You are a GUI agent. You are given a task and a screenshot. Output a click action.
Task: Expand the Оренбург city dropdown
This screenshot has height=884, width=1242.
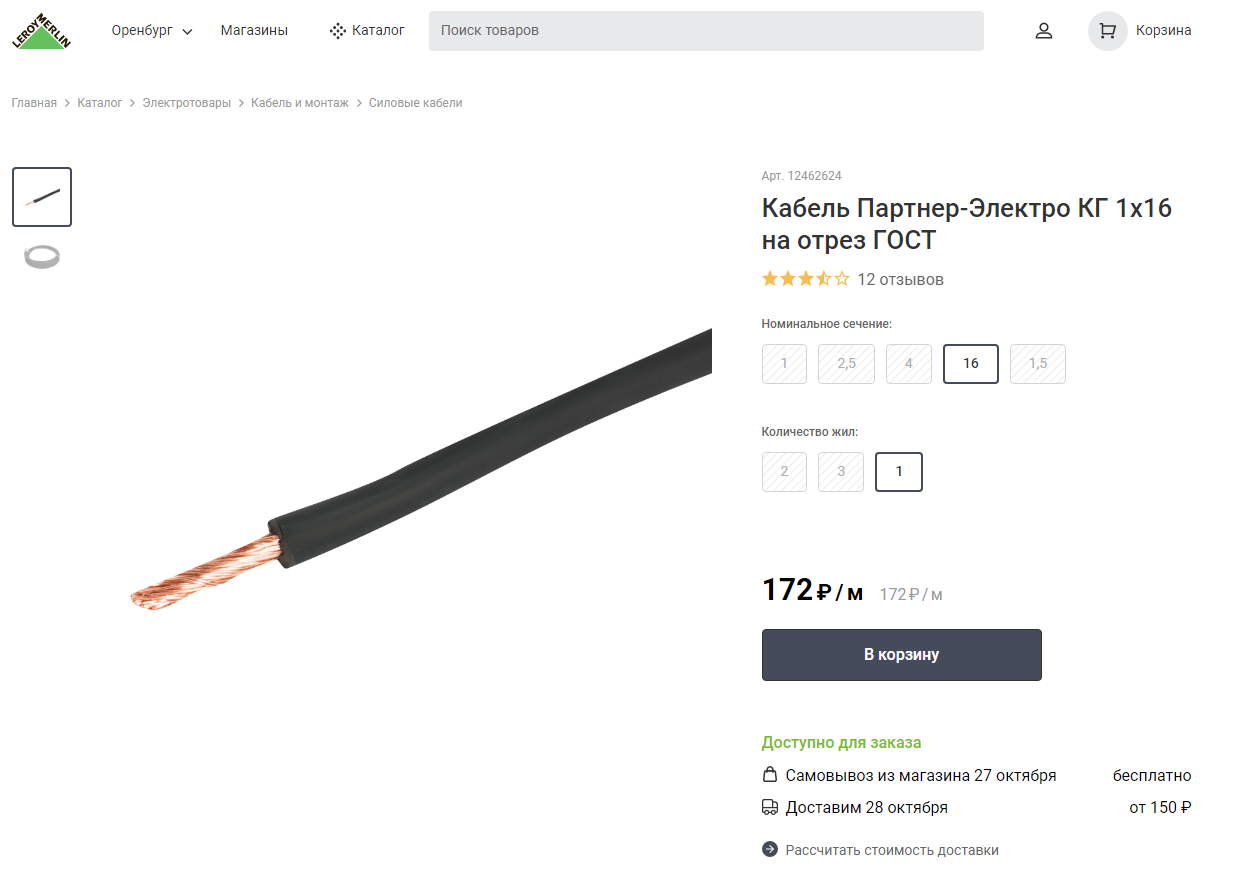coord(152,31)
